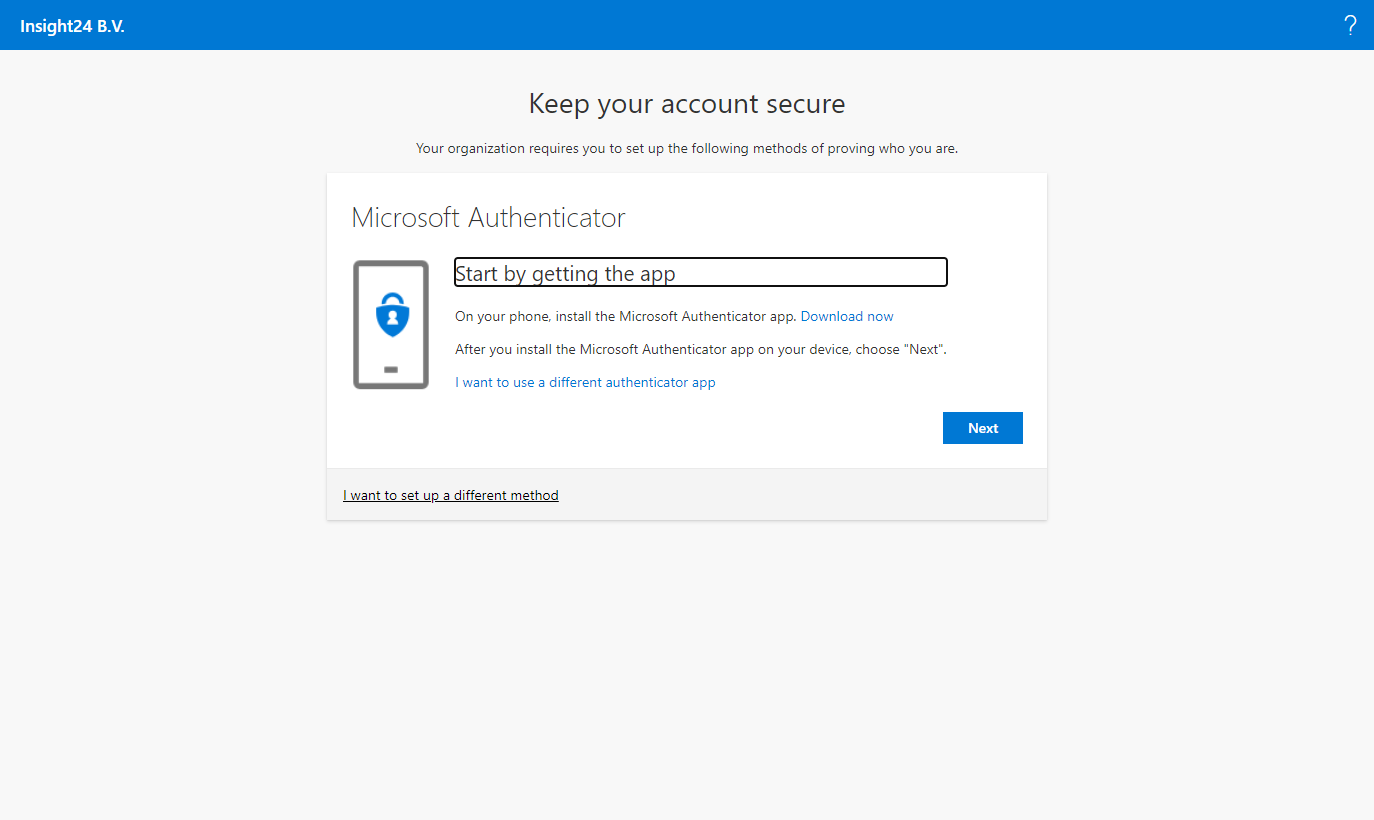Viewport: 1374px width, 820px height.
Task: Click 'Your organization requires you' description text
Action: click(x=687, y=148)
